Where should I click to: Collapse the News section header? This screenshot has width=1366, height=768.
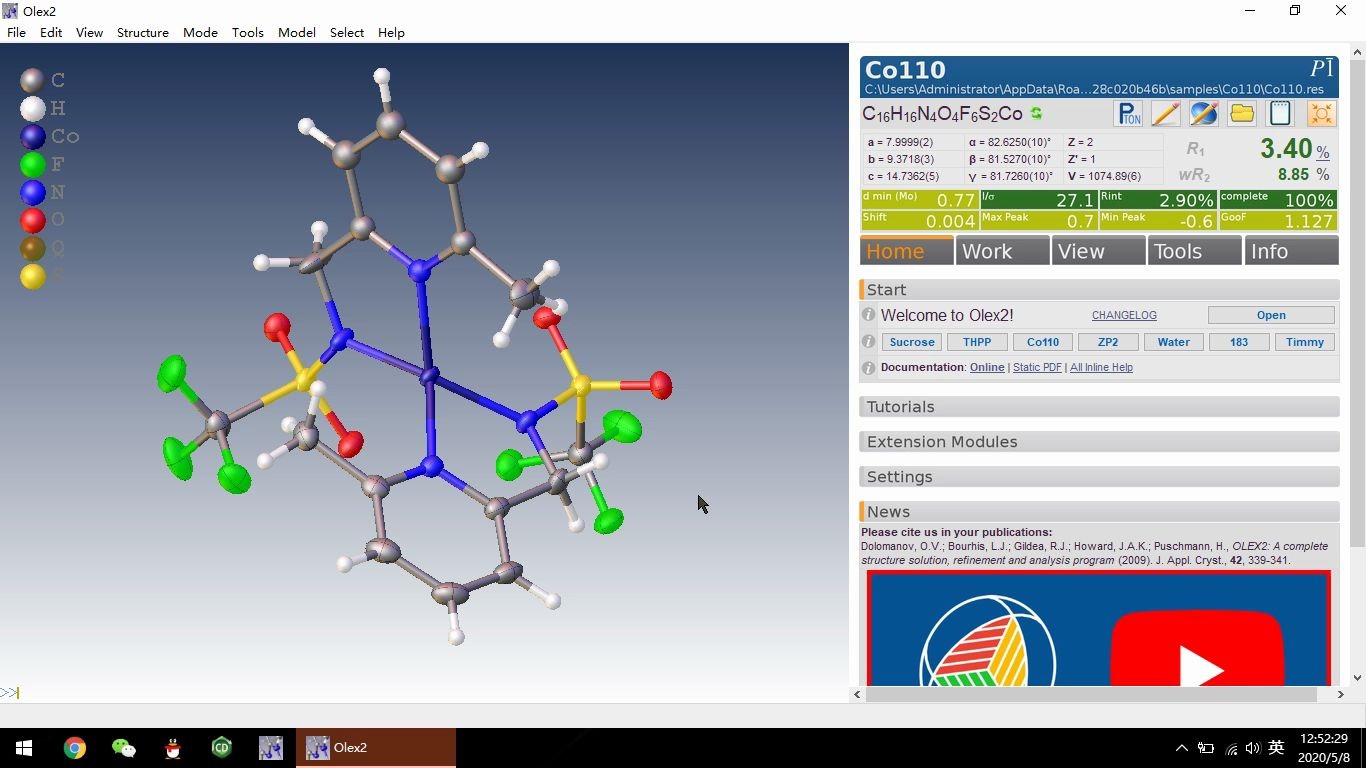(1099, 511)
